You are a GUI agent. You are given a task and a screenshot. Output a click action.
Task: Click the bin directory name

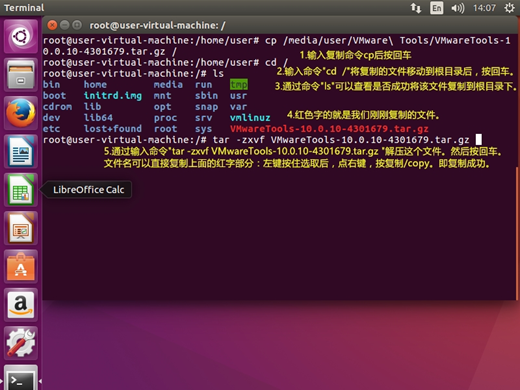click(x=51, y=85)
